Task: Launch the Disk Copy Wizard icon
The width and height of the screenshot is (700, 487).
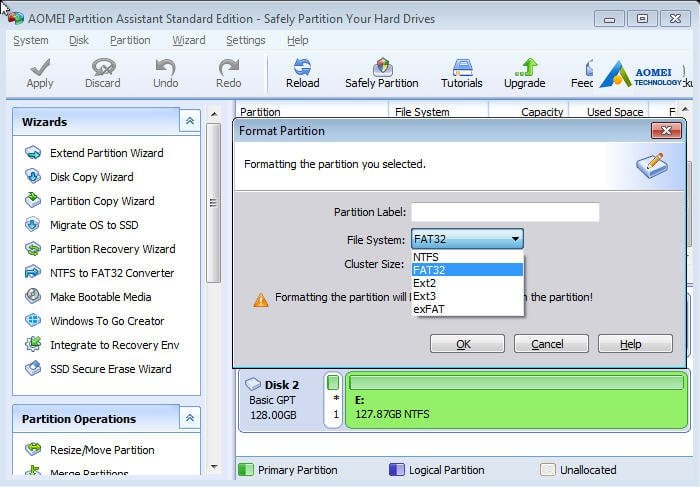Action: point(33,176)
